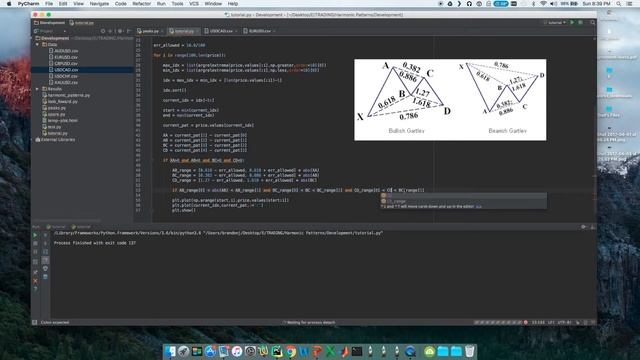Select the first suggestion in autocomplete popup
This screenshot has width=640, height=360.
click(463, 196)
